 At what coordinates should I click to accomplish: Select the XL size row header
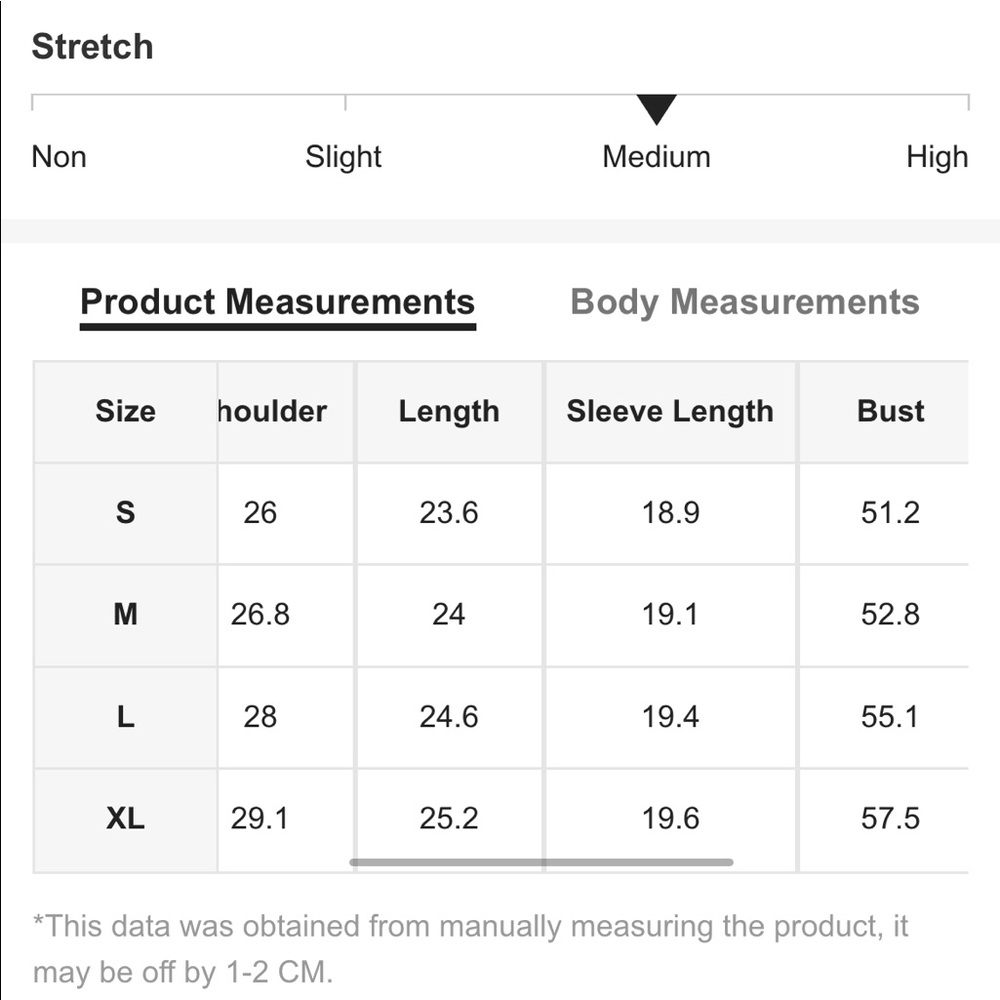coord(125,819)
